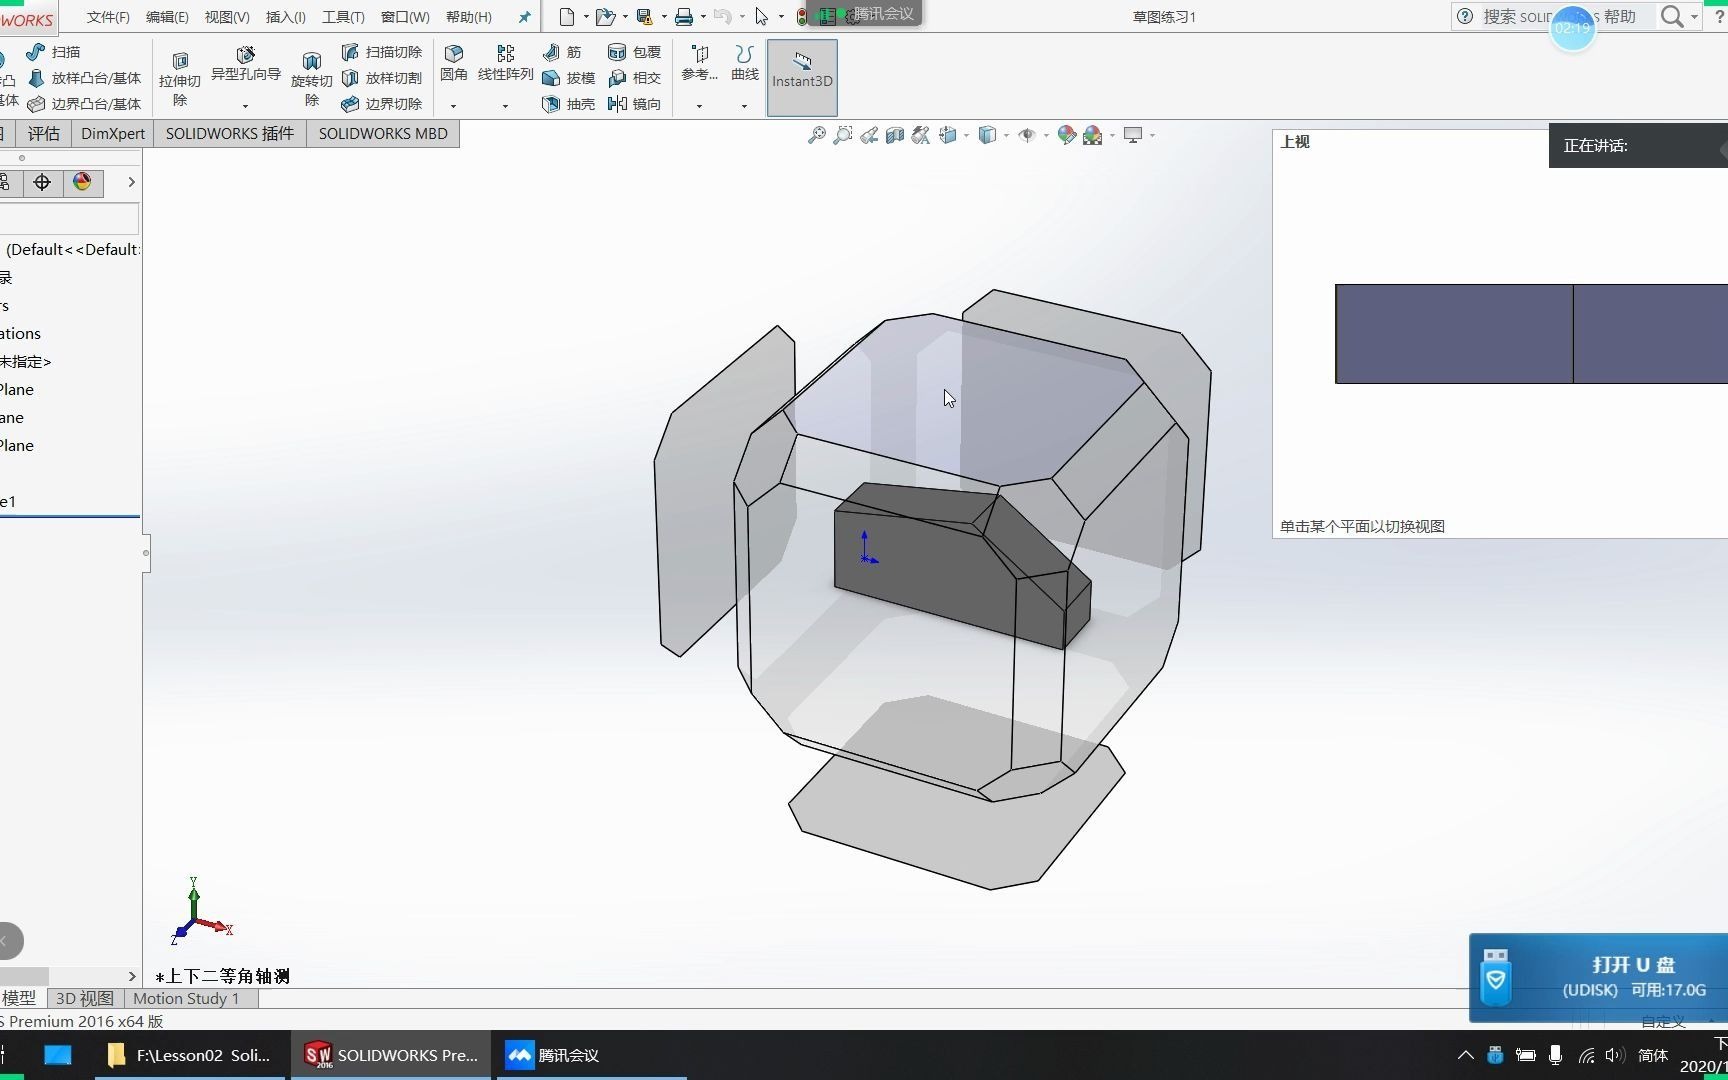Switch to the Motion Study 1 tab
The height and width of the screenshot is (1080, 1728).
[186, 998]
